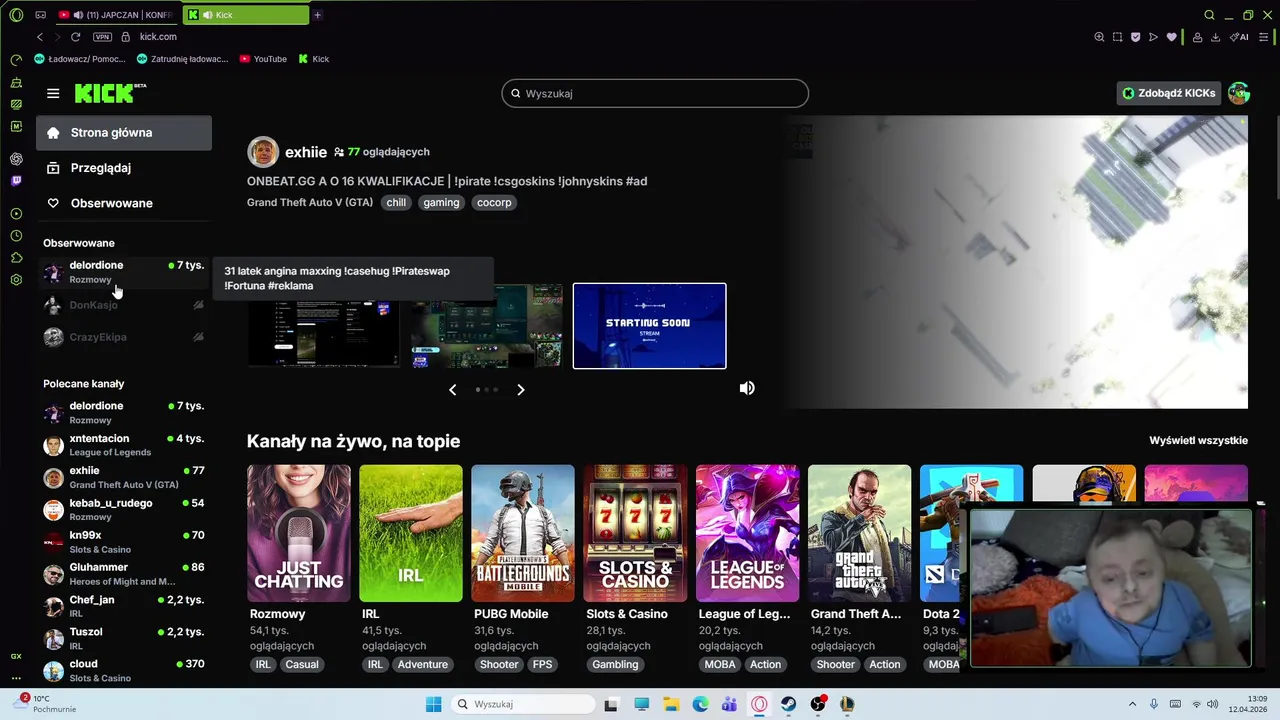Open Ładowacz/ Pomoc bookmark
The image size is (1280, 720).
(80, 59)
